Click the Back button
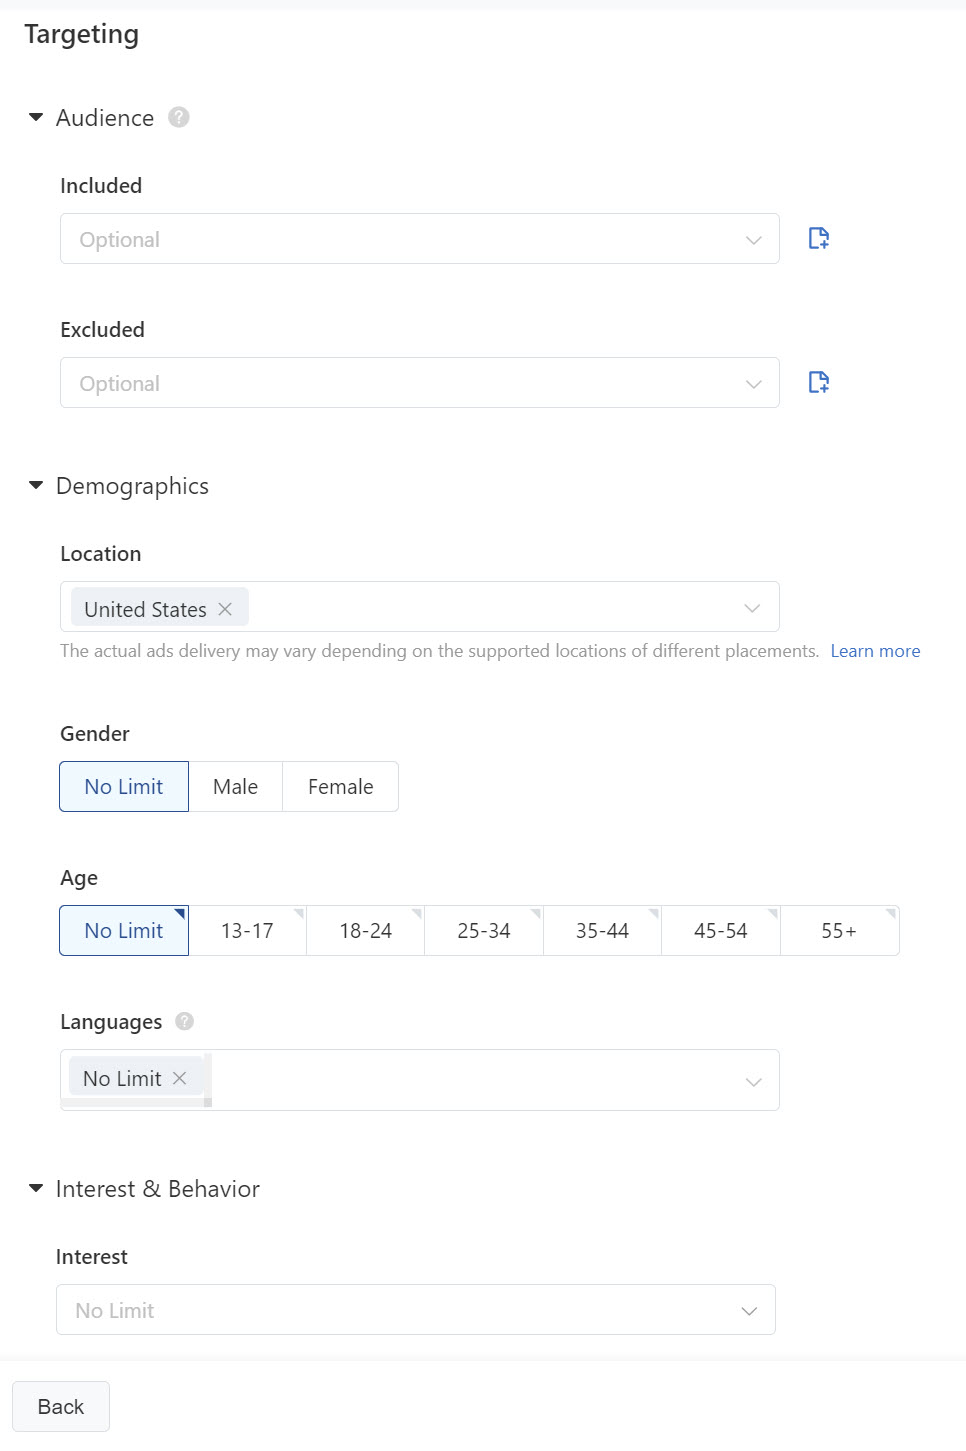This screenshot has height=1451, width=966. pos(61,1407)
